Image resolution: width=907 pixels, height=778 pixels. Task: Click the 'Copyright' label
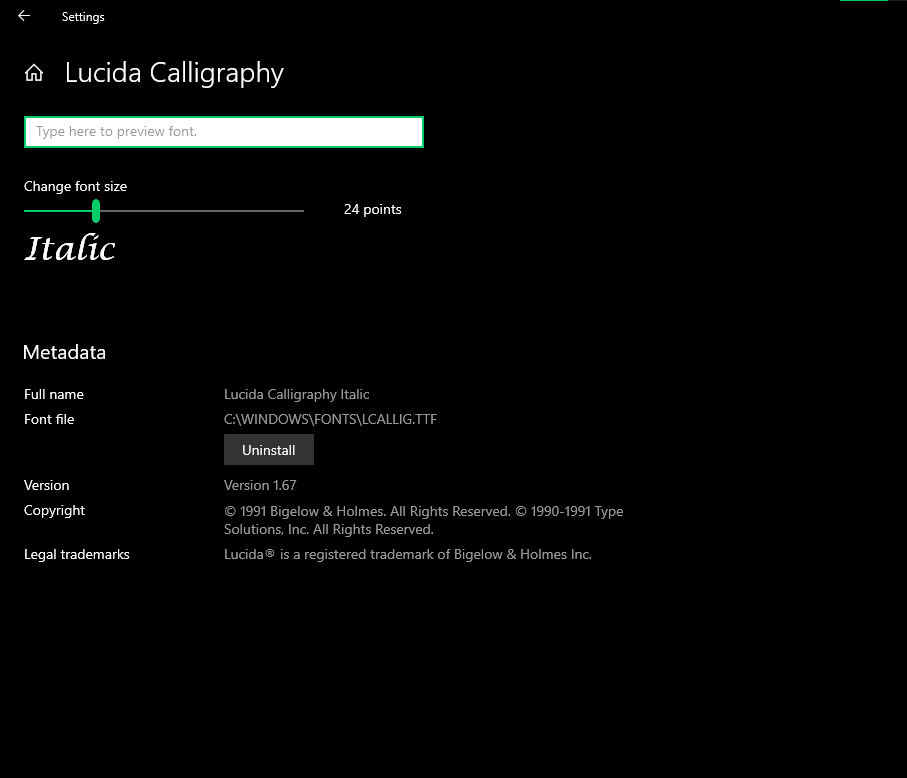(54, 511)
